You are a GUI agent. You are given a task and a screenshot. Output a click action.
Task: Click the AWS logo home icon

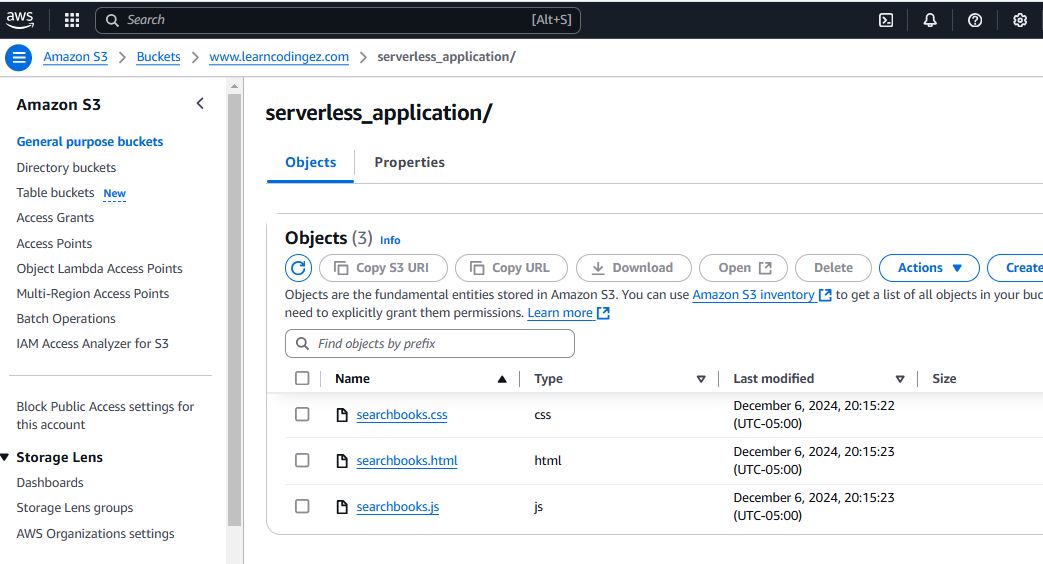pyautogui.click(x=19, y=20)
